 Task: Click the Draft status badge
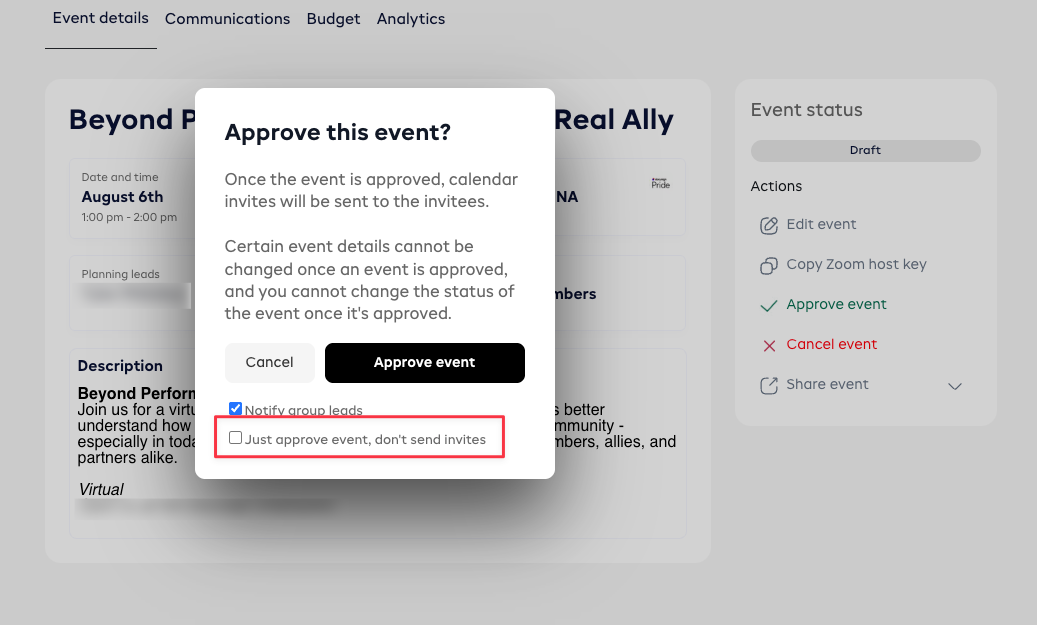[865, 150]
